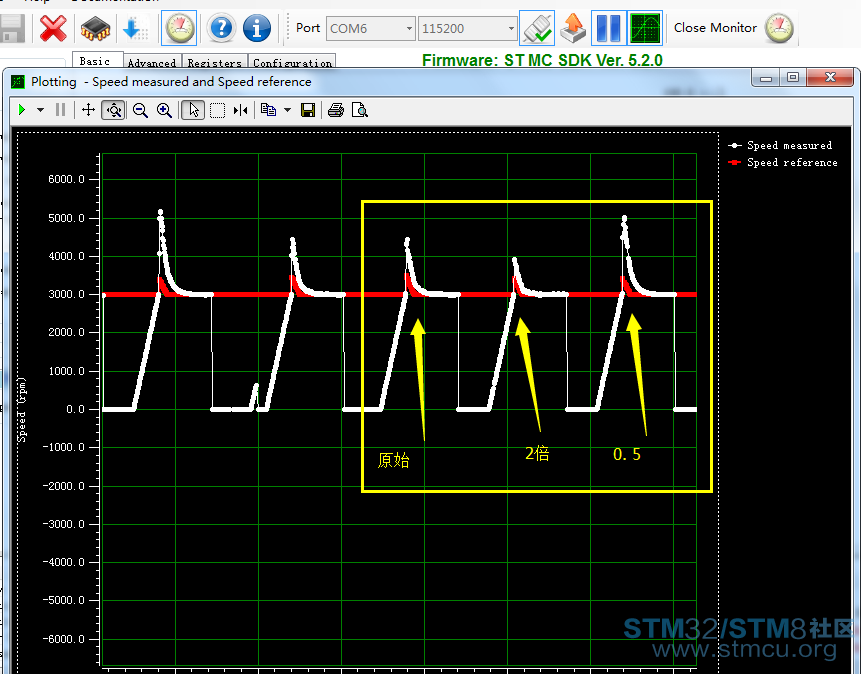
Task: Click the zoom out magnifier
Action: tap(140, 110)
